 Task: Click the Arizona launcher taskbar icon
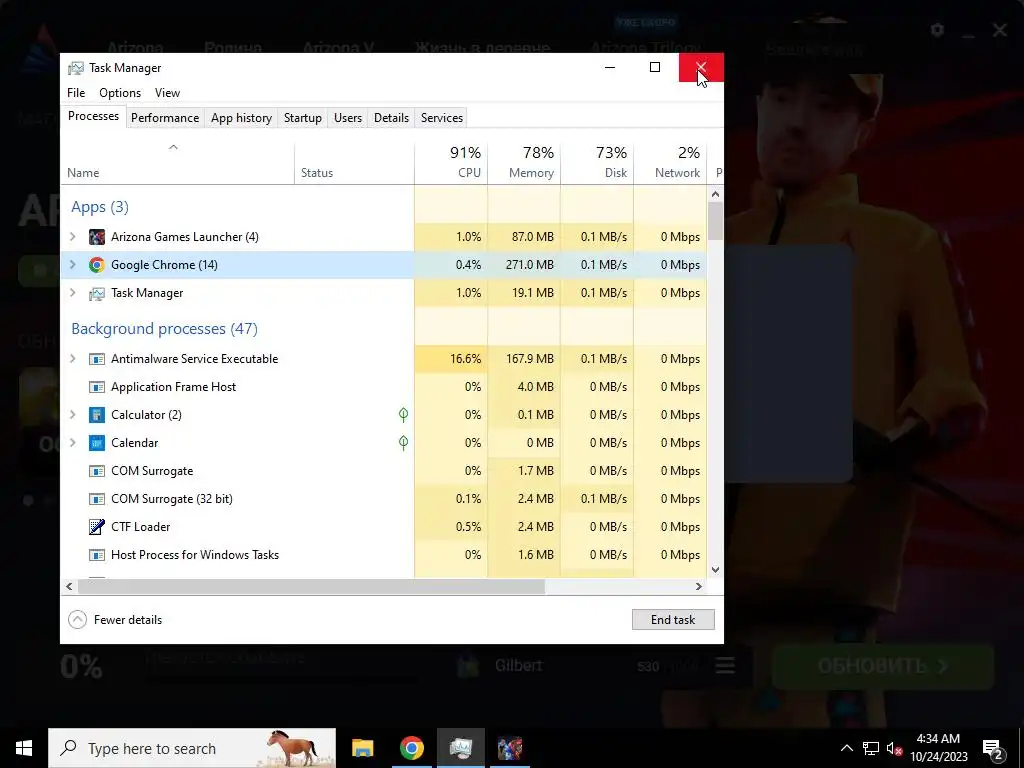[509, 748]
